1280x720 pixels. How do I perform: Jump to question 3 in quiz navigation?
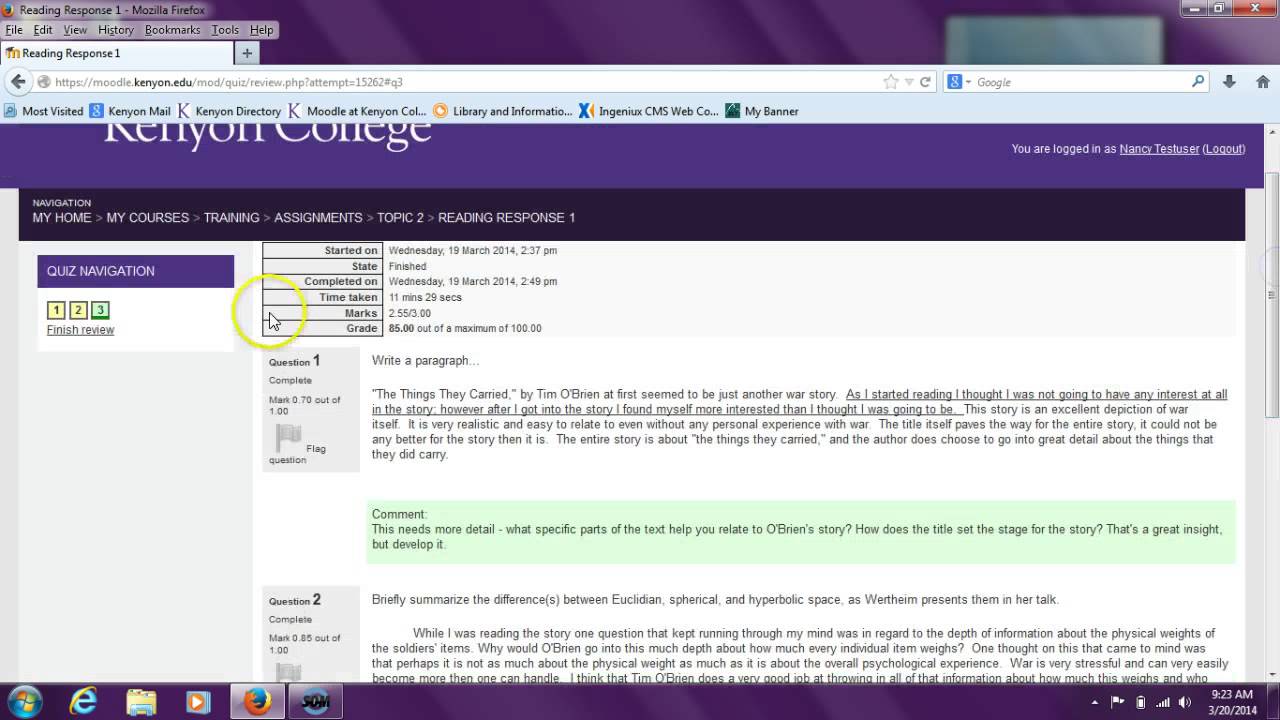100,310
